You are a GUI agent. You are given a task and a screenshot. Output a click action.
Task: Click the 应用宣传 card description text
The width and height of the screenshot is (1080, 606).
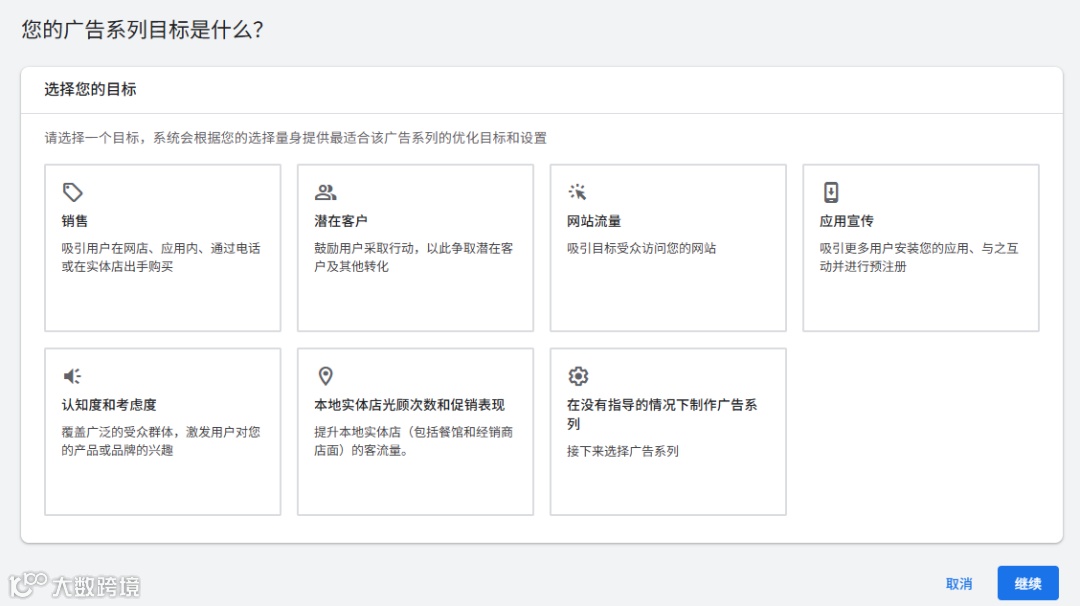click(919, 257)
